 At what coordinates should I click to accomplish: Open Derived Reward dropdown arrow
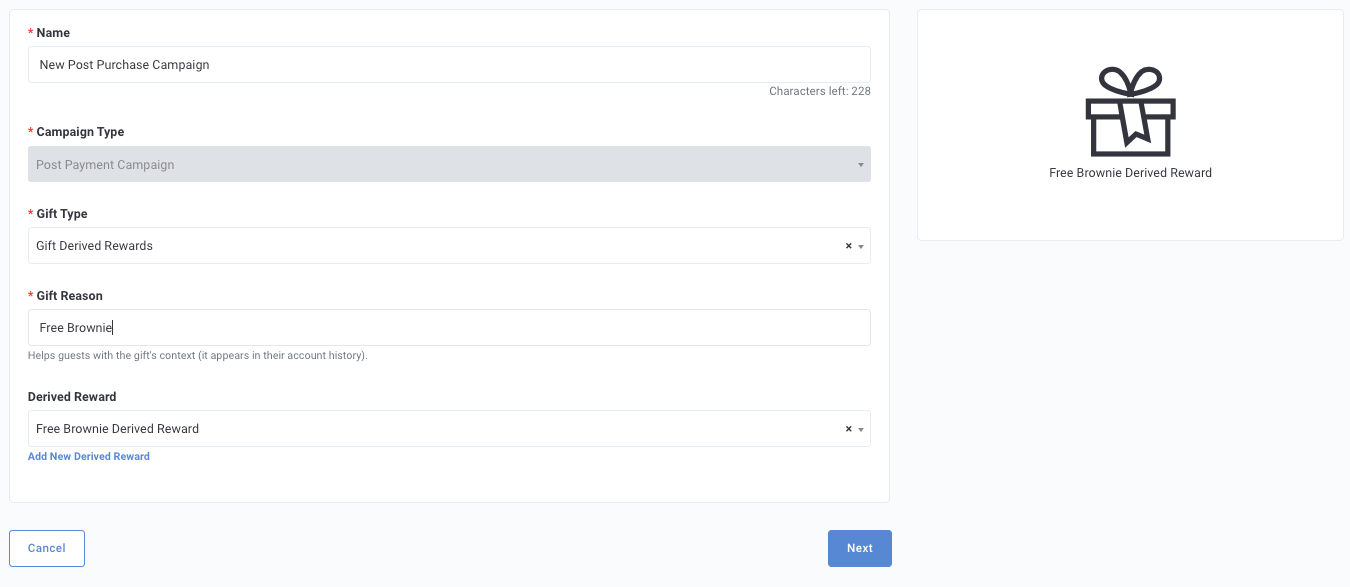pyautogui.click(x=861, y=430)
